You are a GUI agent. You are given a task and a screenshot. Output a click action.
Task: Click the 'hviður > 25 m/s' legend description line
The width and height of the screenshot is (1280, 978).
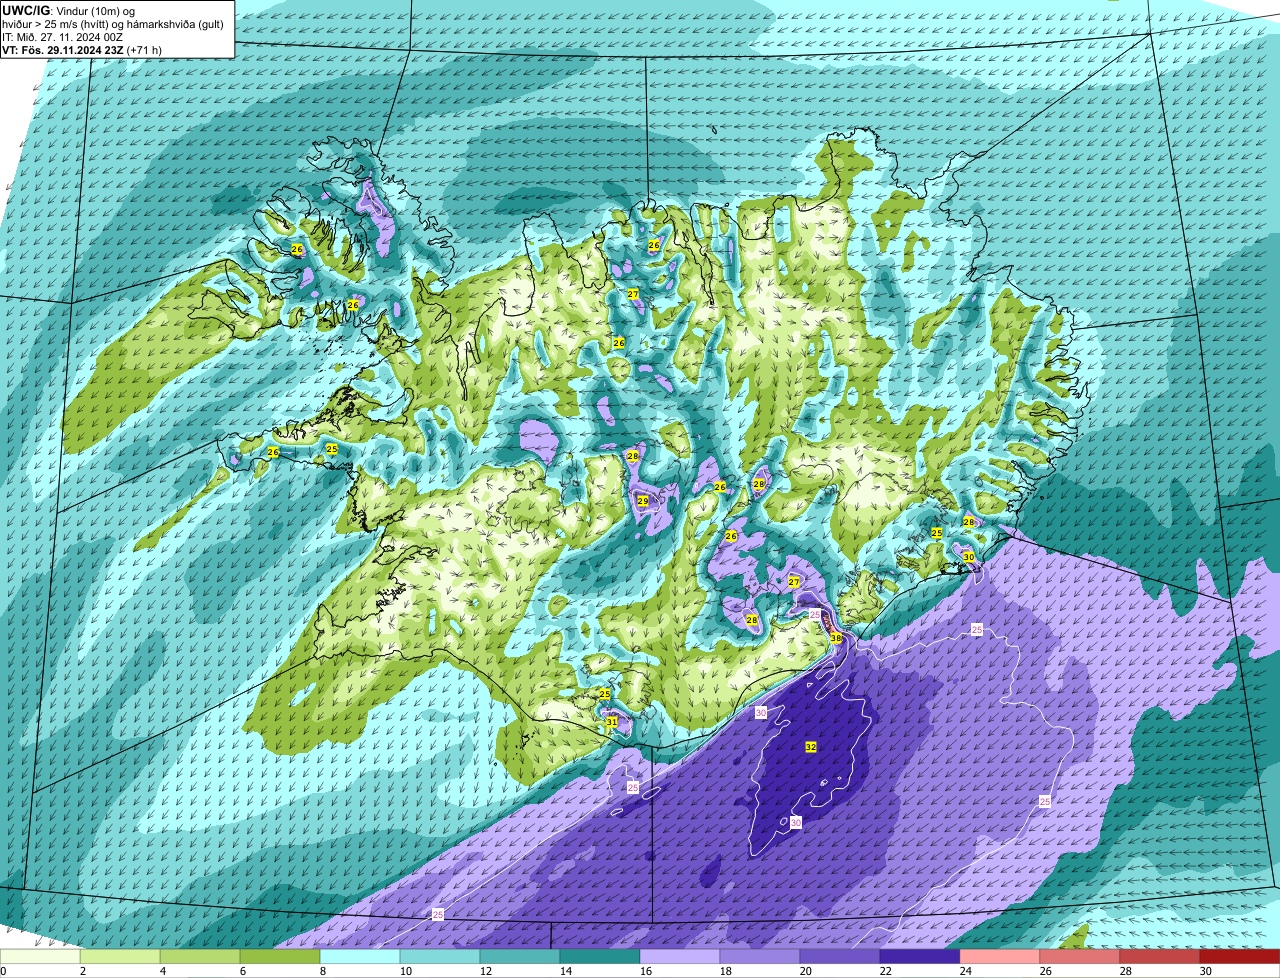(113, 24)
